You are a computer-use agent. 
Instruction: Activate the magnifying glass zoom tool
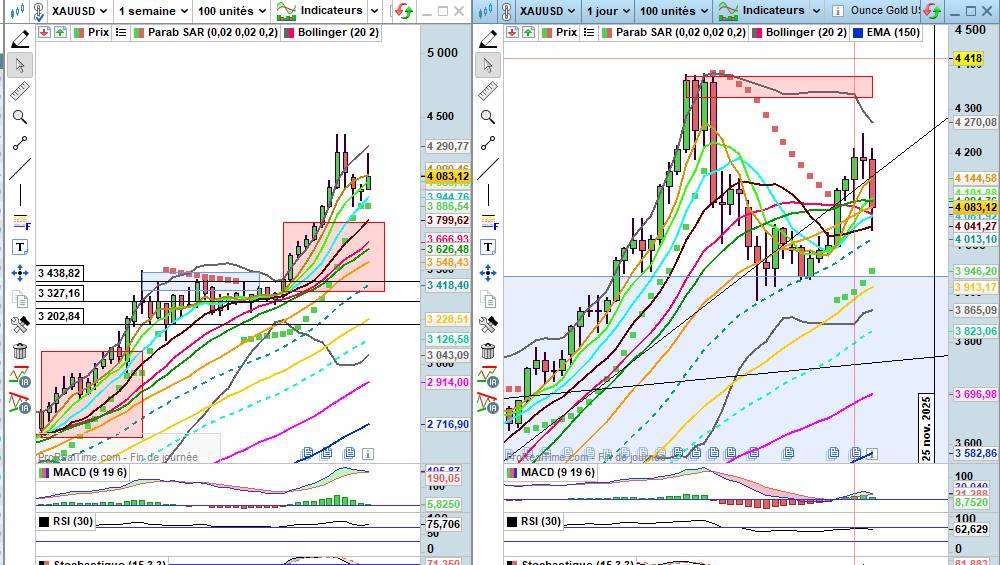coord(20,117)
